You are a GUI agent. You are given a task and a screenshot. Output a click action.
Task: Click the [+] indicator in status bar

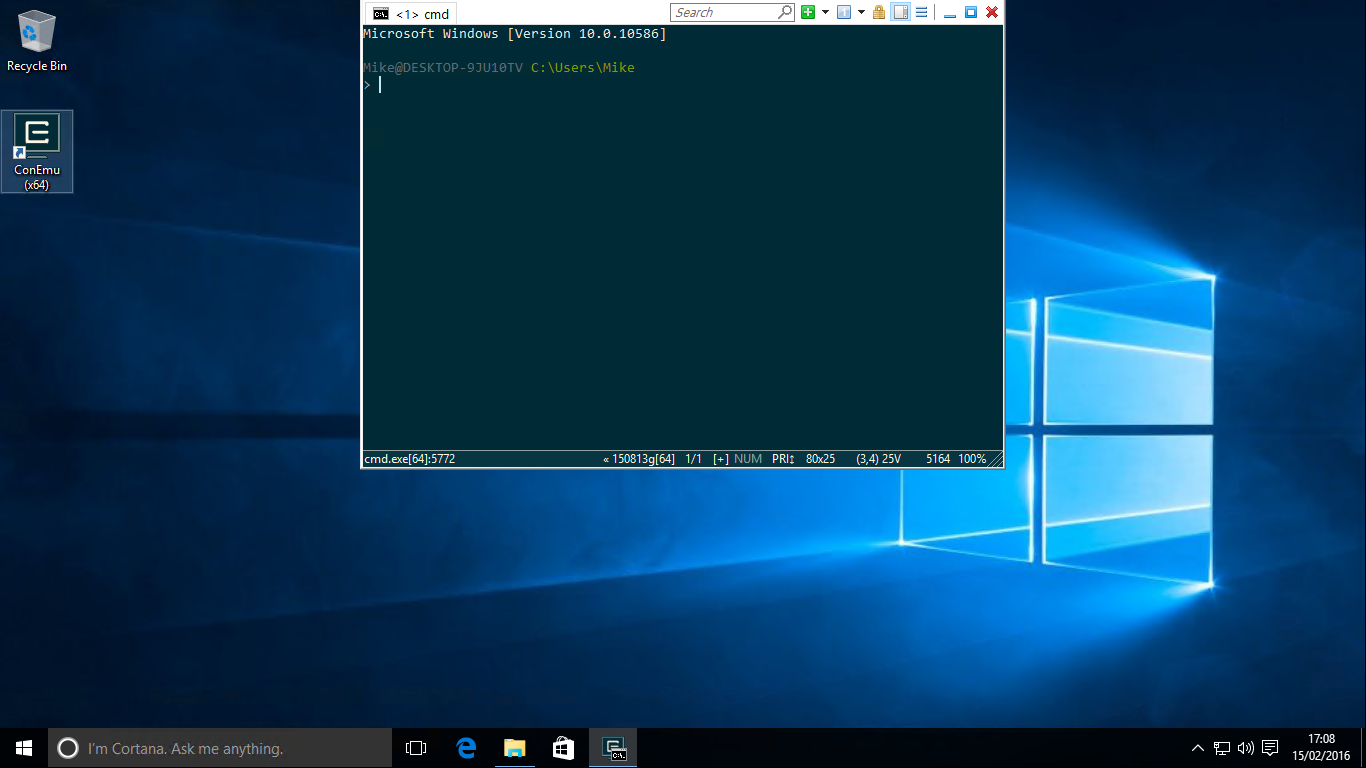(721, 459)
